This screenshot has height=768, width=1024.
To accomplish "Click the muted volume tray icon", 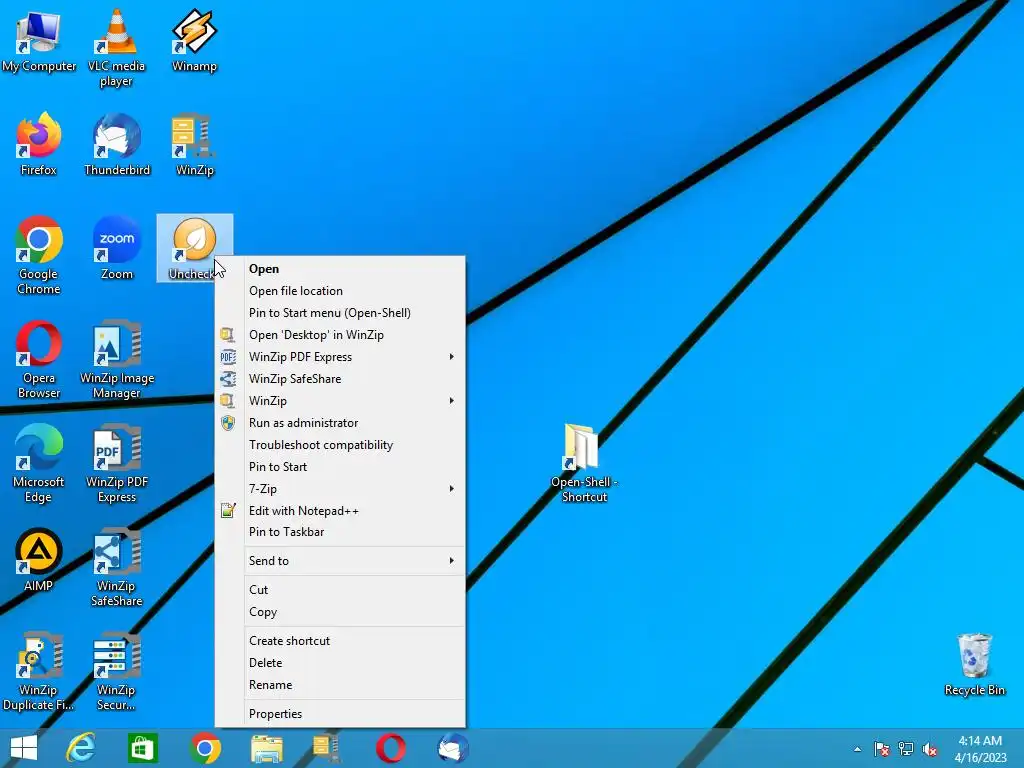I will (x=930, y=749).
